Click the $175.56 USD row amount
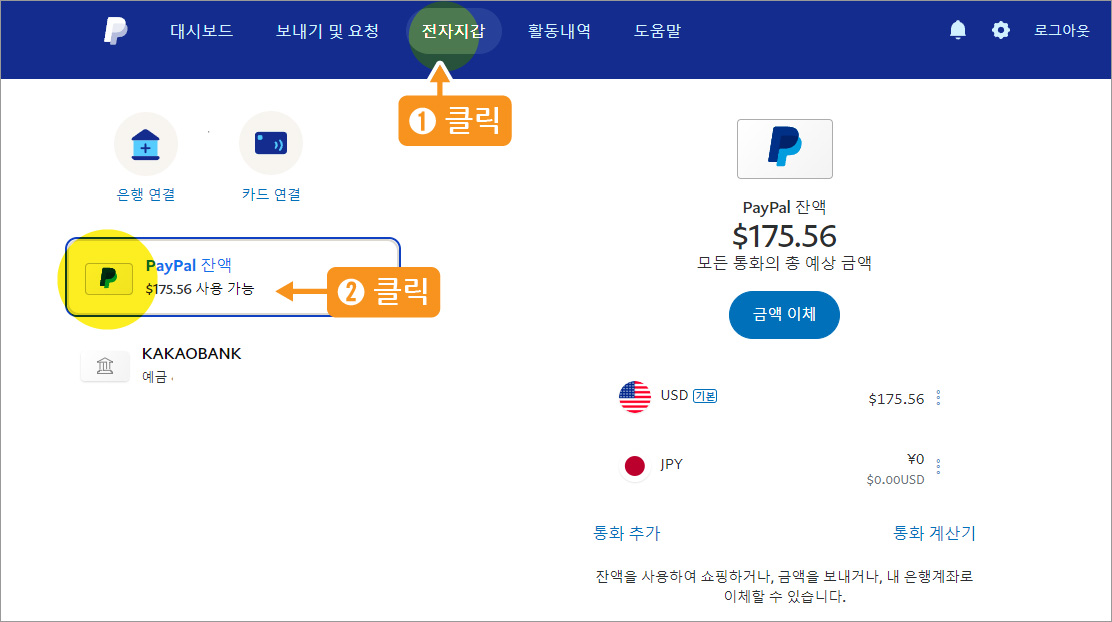This screenshot has height=622, width=1112. coord(896,399)
